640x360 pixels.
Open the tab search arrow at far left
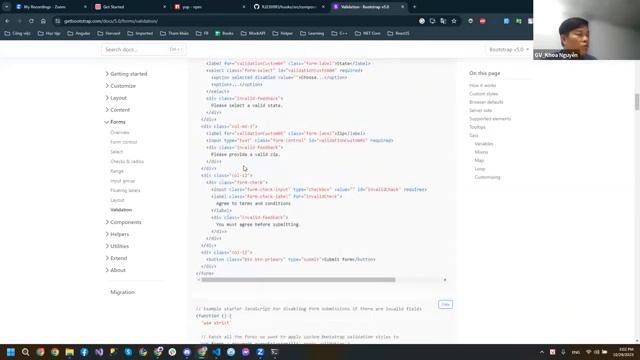coord(7,7)
